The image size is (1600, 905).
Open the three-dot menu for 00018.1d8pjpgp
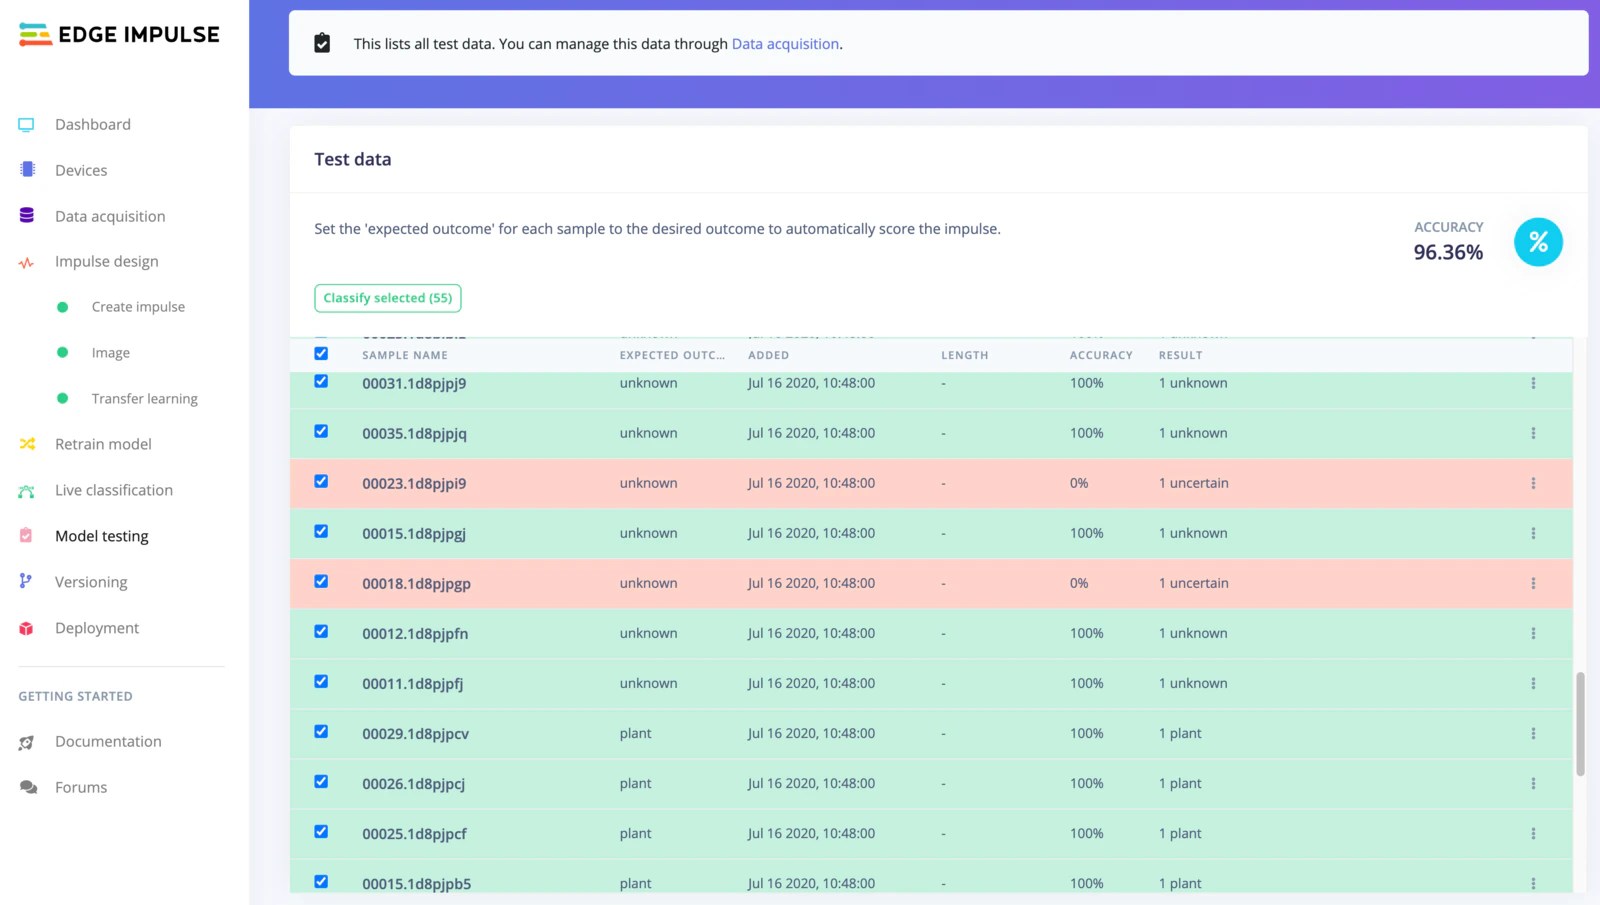point(1535,582)
